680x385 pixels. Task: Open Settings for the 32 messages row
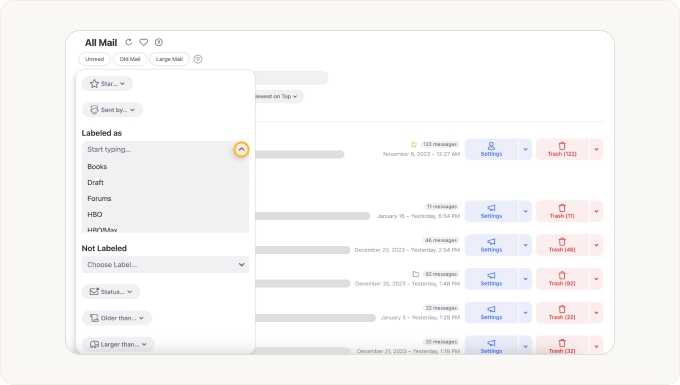[x=491, y=346]
